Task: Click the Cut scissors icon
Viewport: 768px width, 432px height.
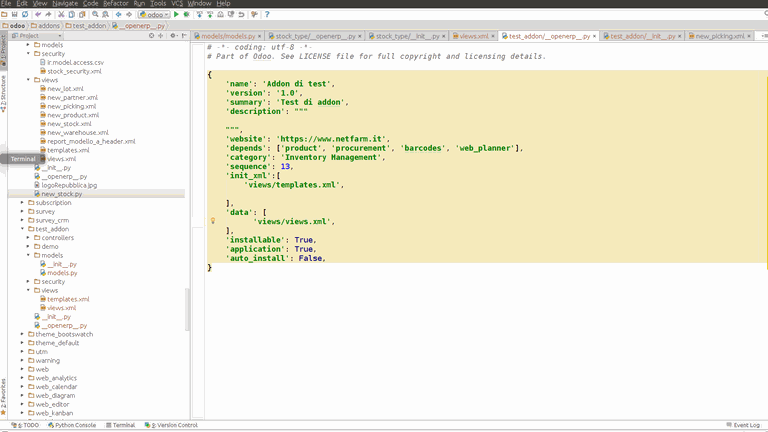Action: pyautogui.click(x=61, y=14)
